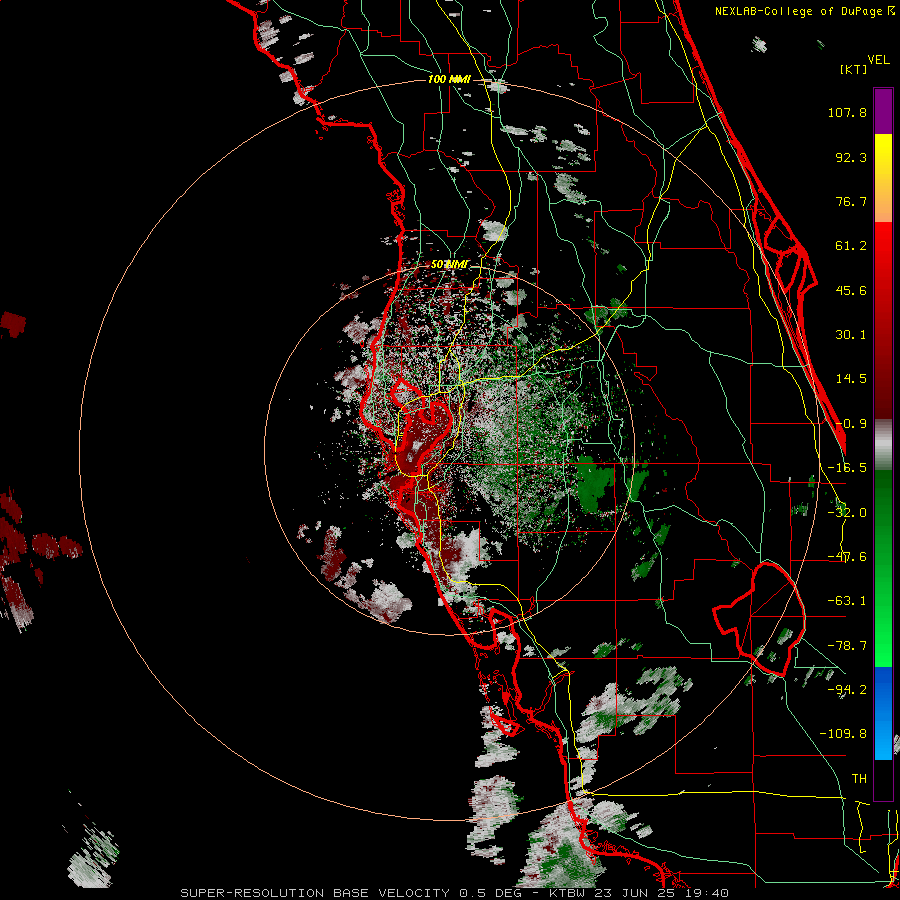
Task: Select the 61.2 velocity scale value
Action: (x=851, y=246)
